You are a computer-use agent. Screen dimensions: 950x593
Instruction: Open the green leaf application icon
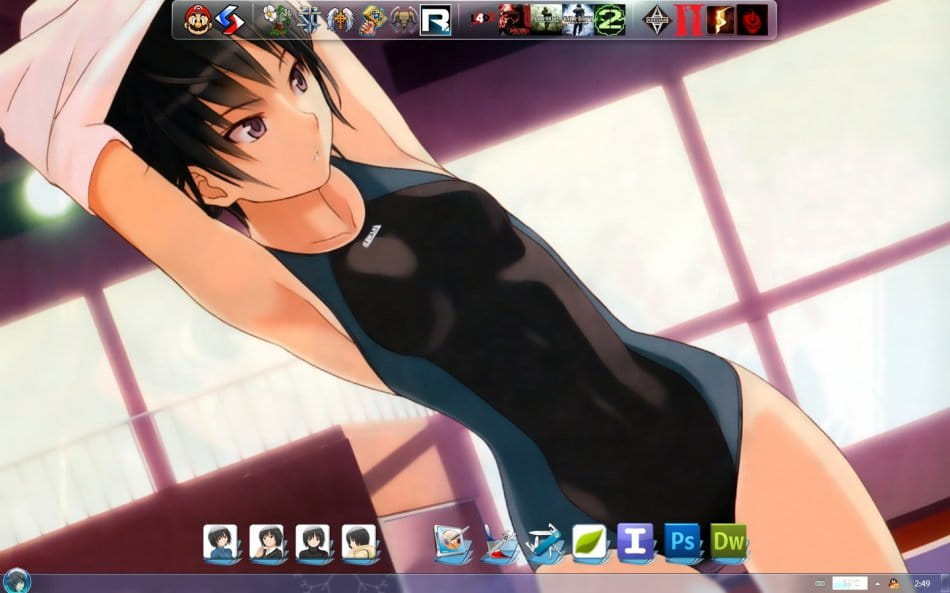590,542
